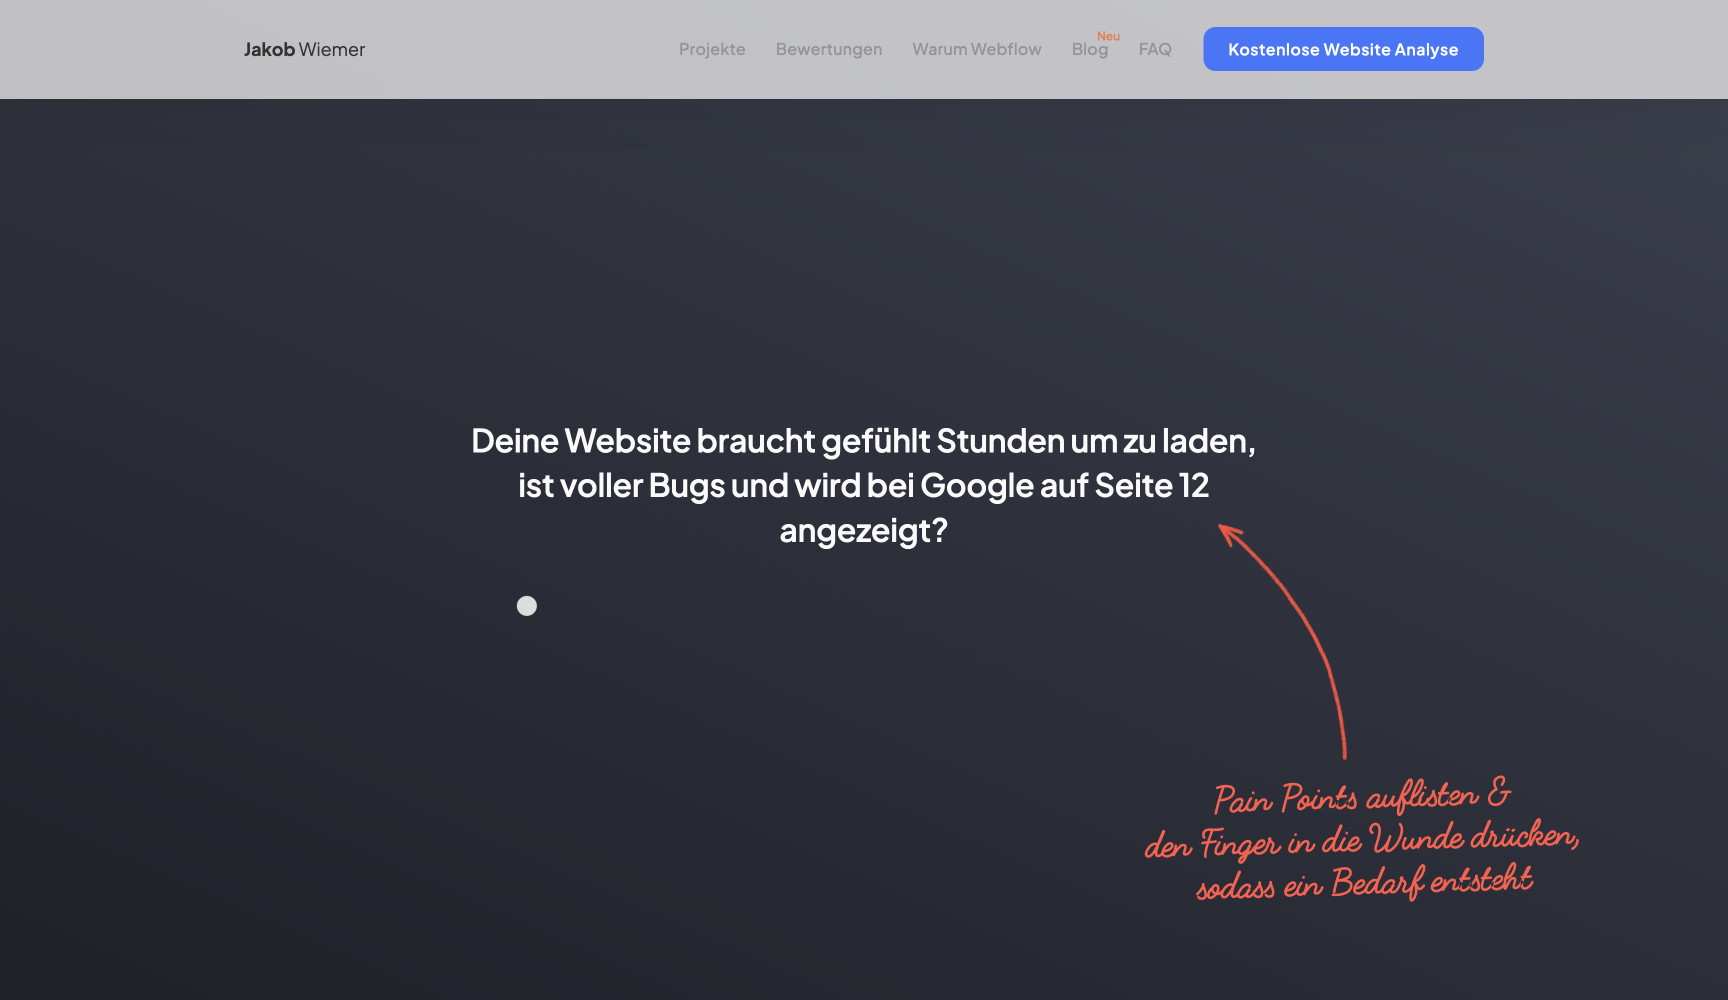Open the Blog section from the navbar
The height and width of the screenshot is (1000, 1728).
pyautogui.click(x=1090, y=48)
